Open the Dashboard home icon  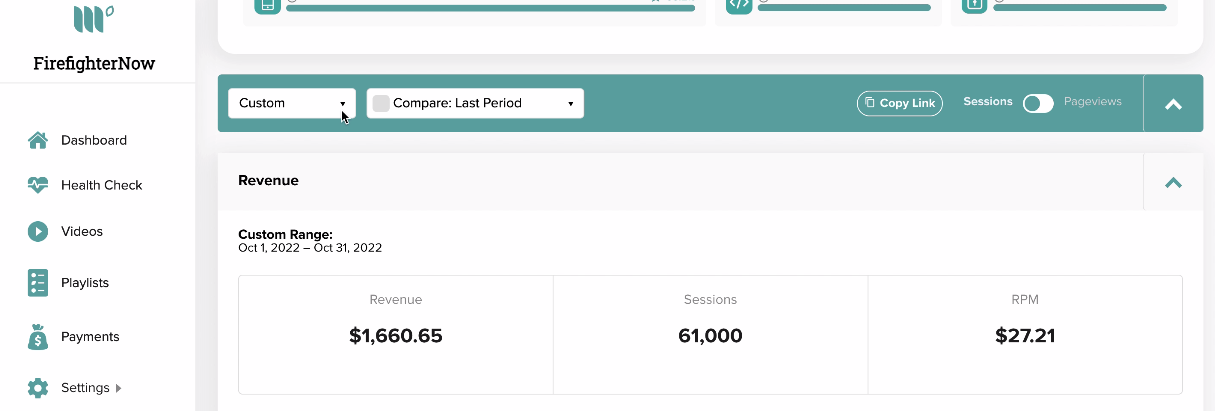[38, 140]
